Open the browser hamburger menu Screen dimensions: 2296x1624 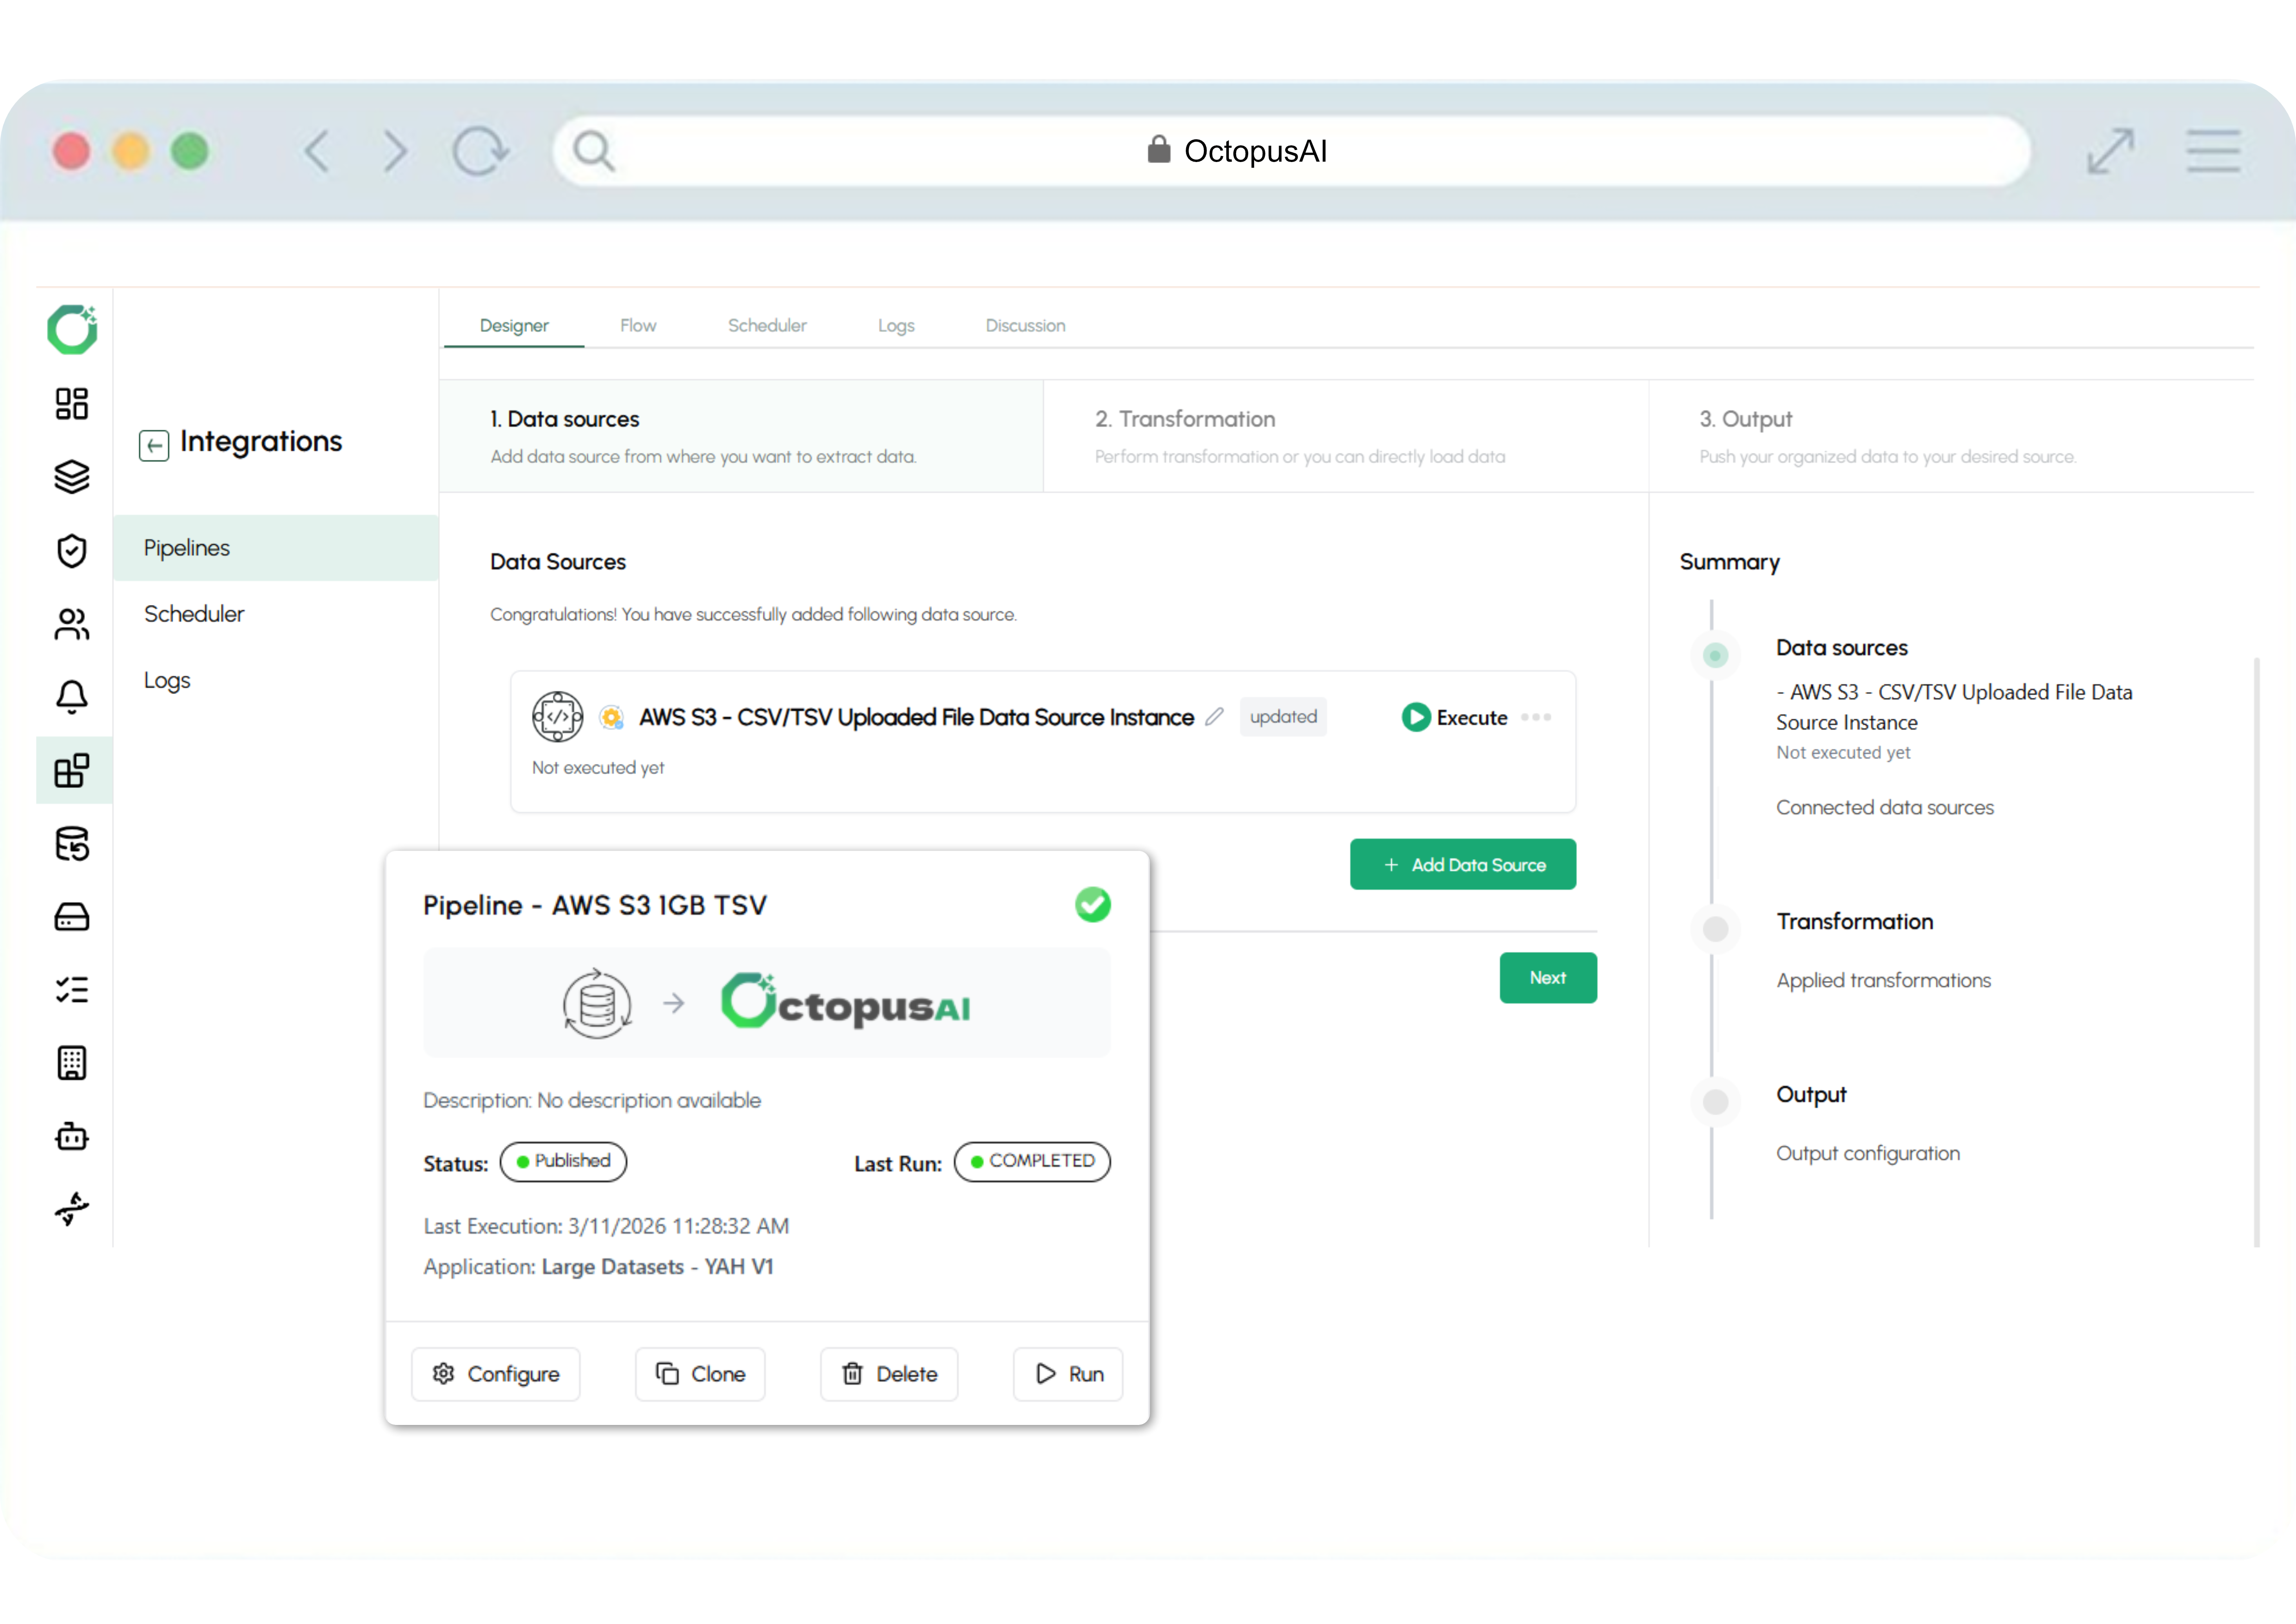(x=2213, y=151)
